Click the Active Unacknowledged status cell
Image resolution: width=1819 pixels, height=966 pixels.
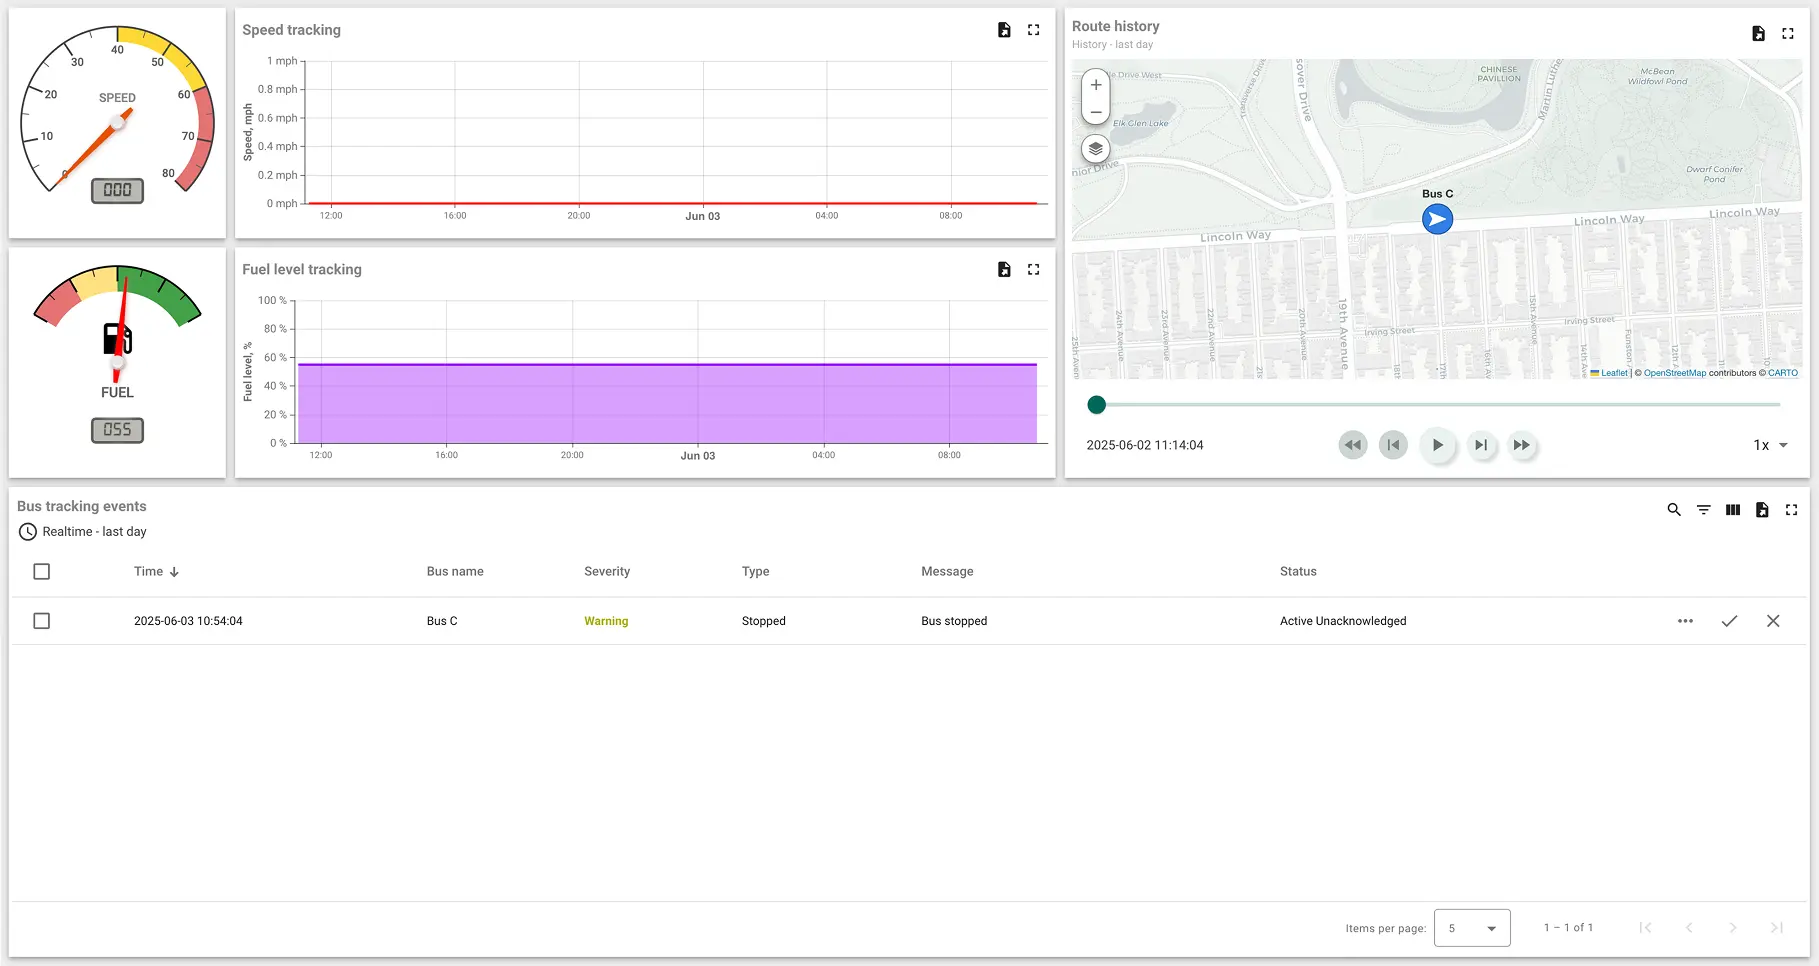pos(1343,621)
